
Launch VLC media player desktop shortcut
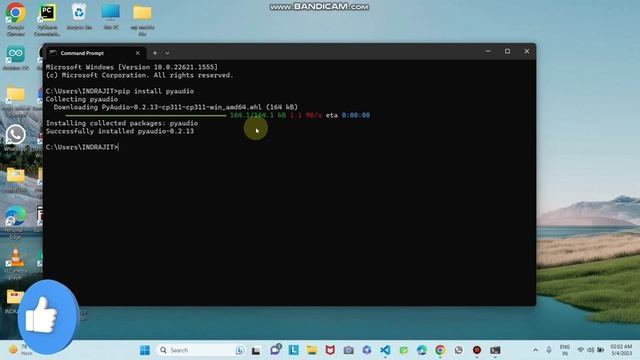(x=16, y=263)
